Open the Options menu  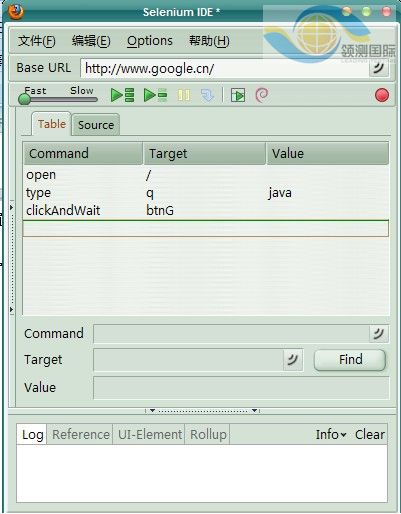150,41
